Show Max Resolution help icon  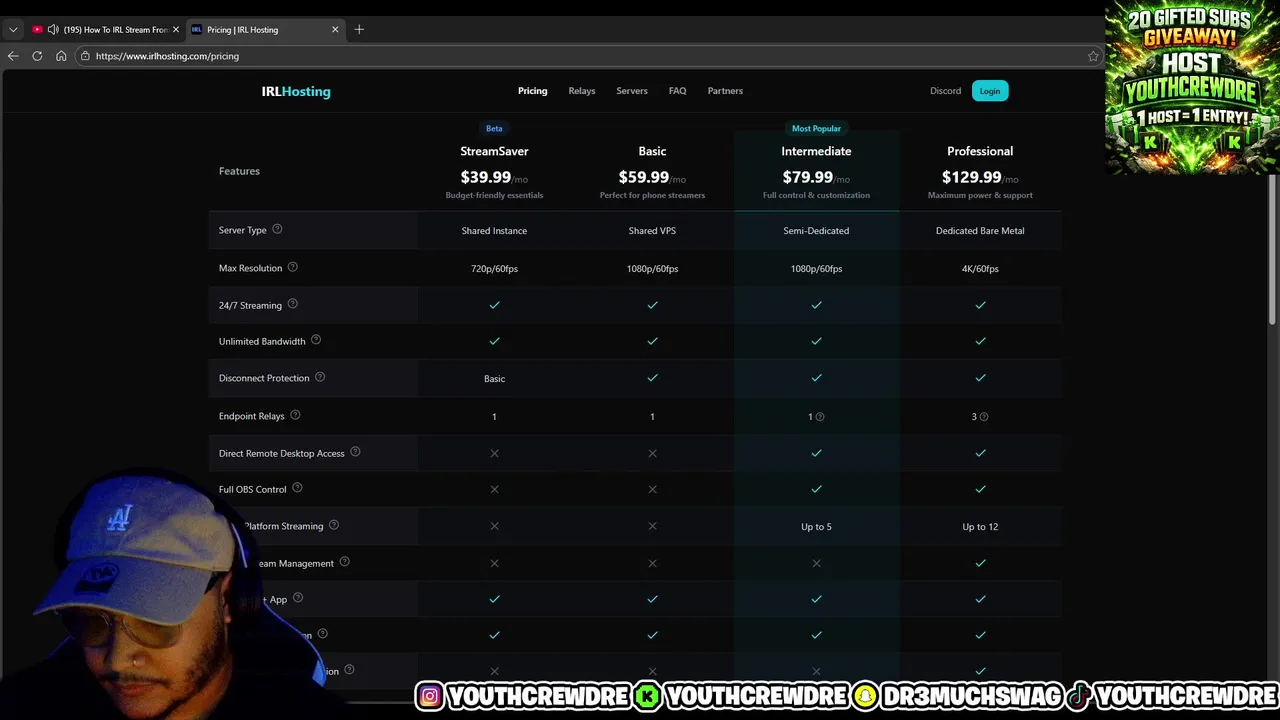pyautogui.click(x=293, y=267)
